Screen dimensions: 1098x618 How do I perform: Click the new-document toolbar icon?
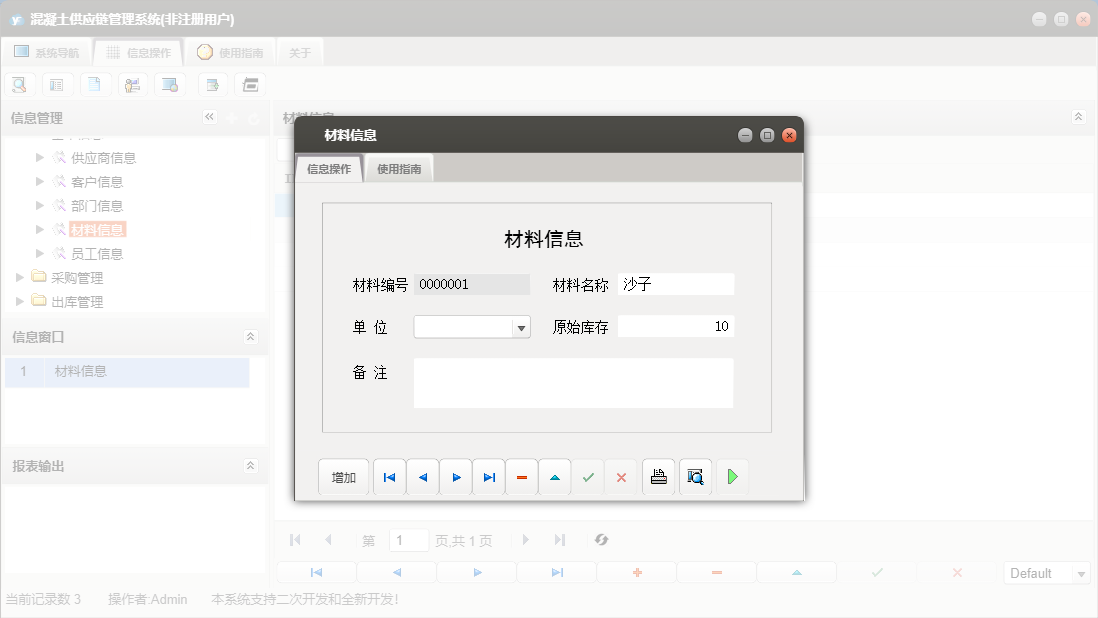(212, 84)
